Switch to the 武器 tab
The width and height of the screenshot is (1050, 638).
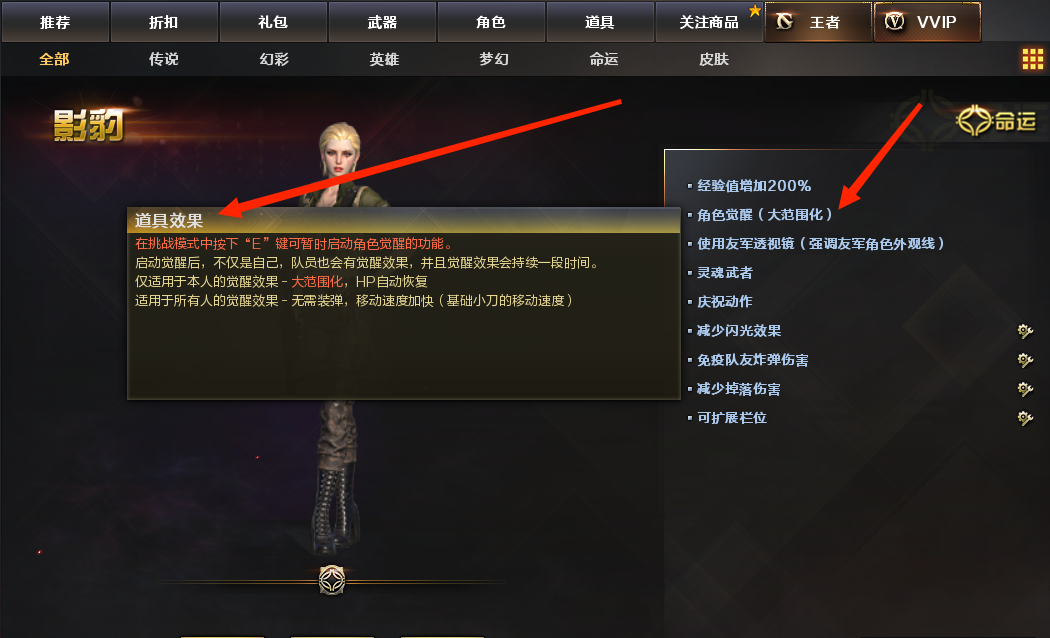pos(382,22)
